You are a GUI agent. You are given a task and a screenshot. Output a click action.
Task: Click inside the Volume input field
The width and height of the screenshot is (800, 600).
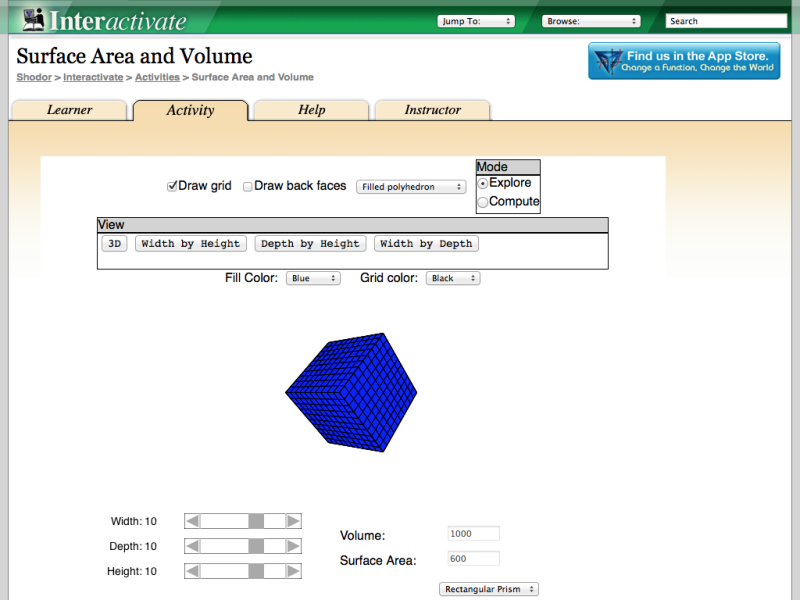[x=472, y=533]
